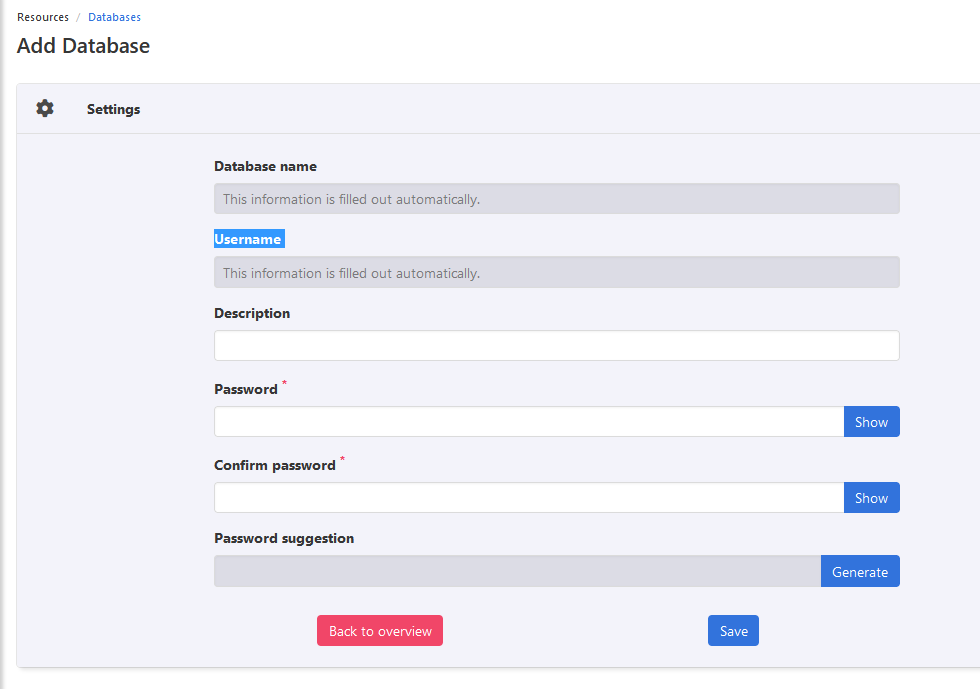Click the Password suggestion label
This screenshot has width=980, height=689.
click(284, 539)
